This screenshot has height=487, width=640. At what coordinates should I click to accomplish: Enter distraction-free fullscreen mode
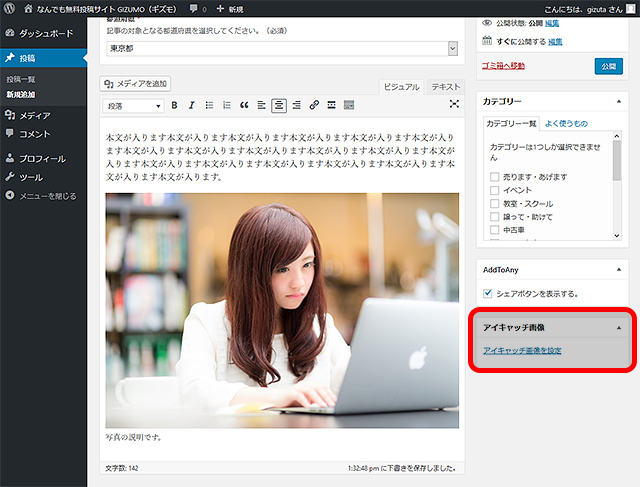[x=454, y=104]
